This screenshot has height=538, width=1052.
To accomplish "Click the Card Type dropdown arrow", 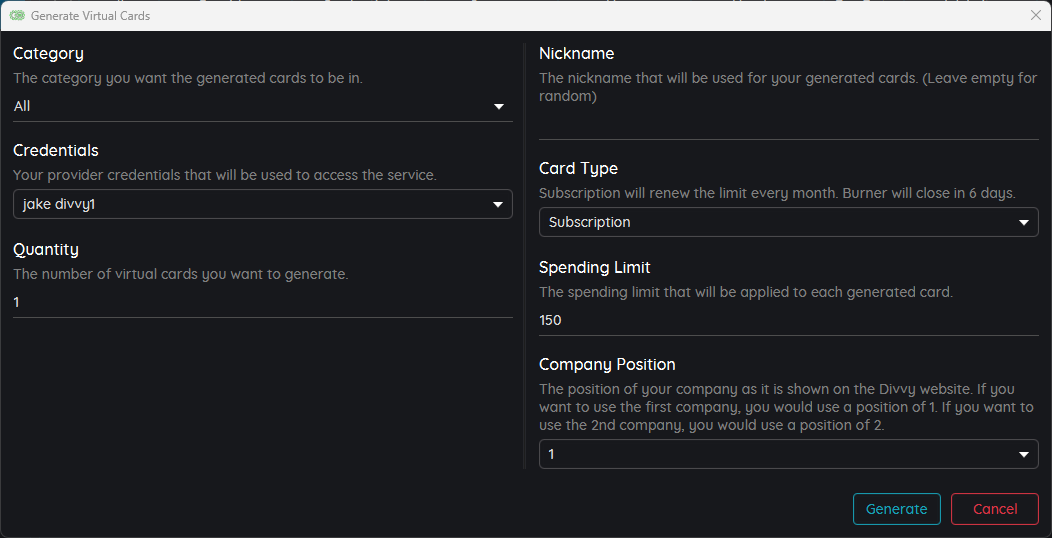I will click(1024, 223).
